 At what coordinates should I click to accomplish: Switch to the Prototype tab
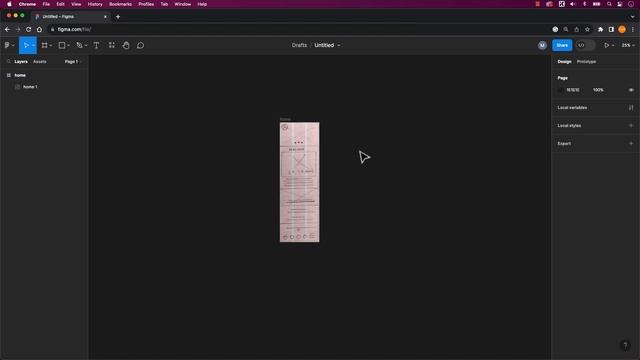coord(587,62)
